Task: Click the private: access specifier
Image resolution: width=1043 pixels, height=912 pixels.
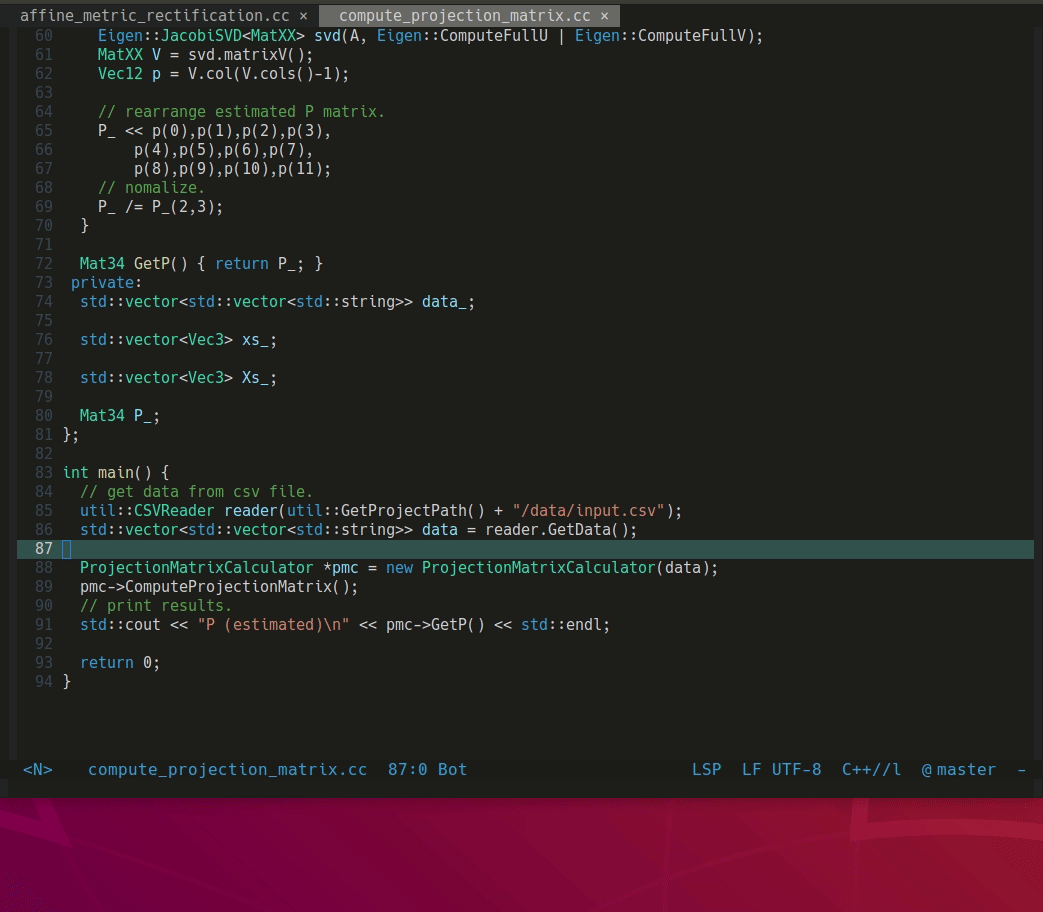Action: point(106,283)
